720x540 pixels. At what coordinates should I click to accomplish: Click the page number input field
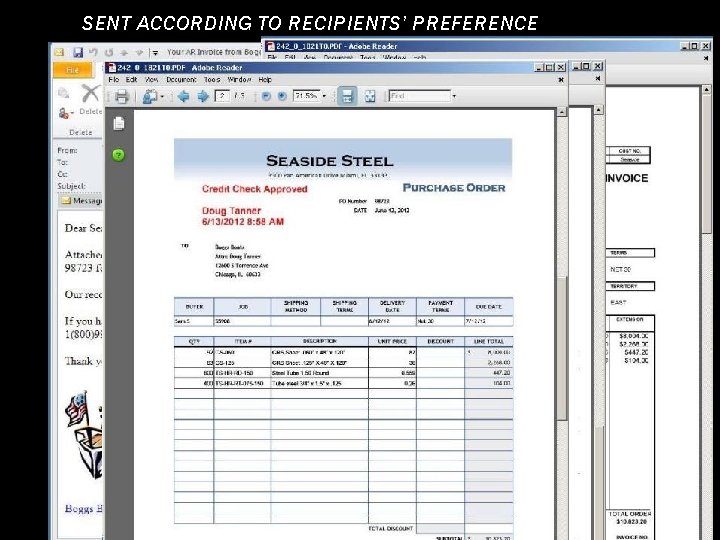coord(223,96)
